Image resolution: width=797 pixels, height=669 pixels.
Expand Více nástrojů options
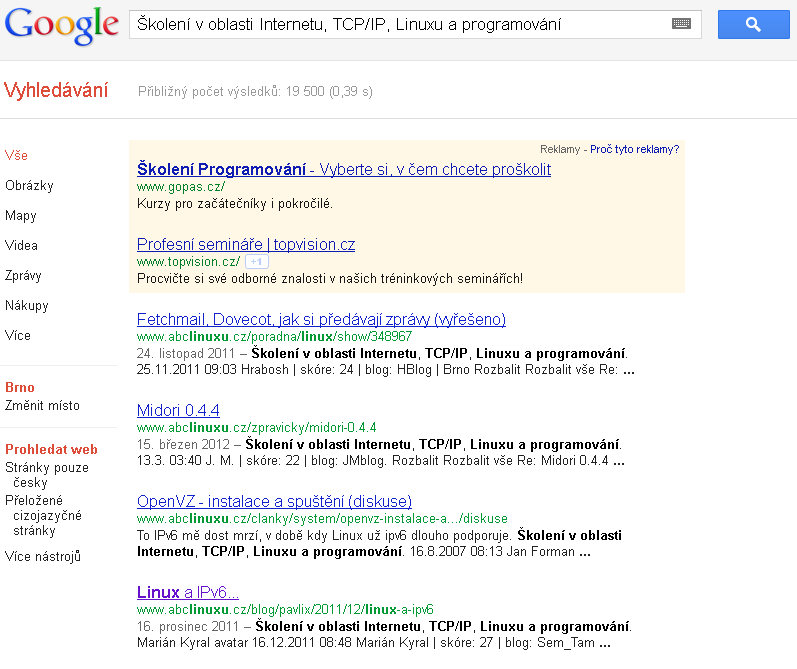click(43, 556)
